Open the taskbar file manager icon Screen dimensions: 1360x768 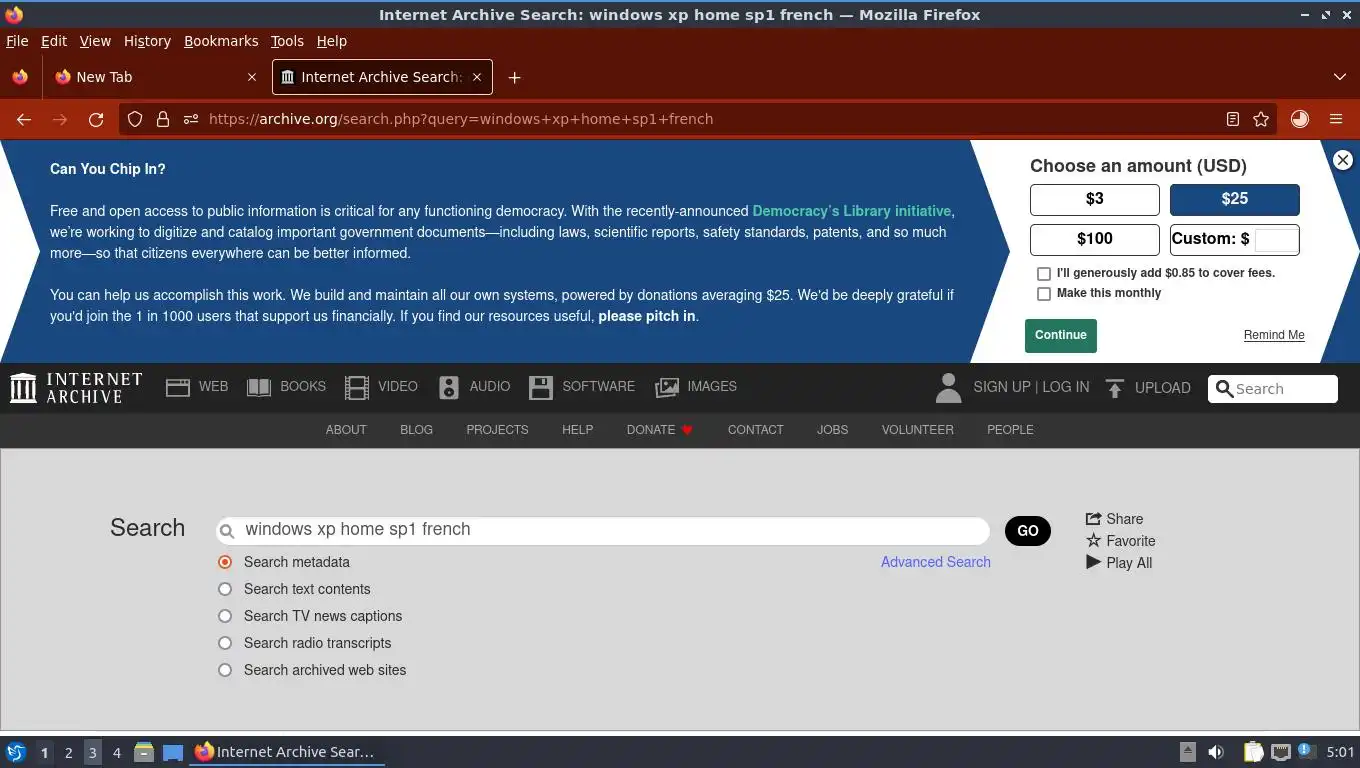(x=144, y=752)
